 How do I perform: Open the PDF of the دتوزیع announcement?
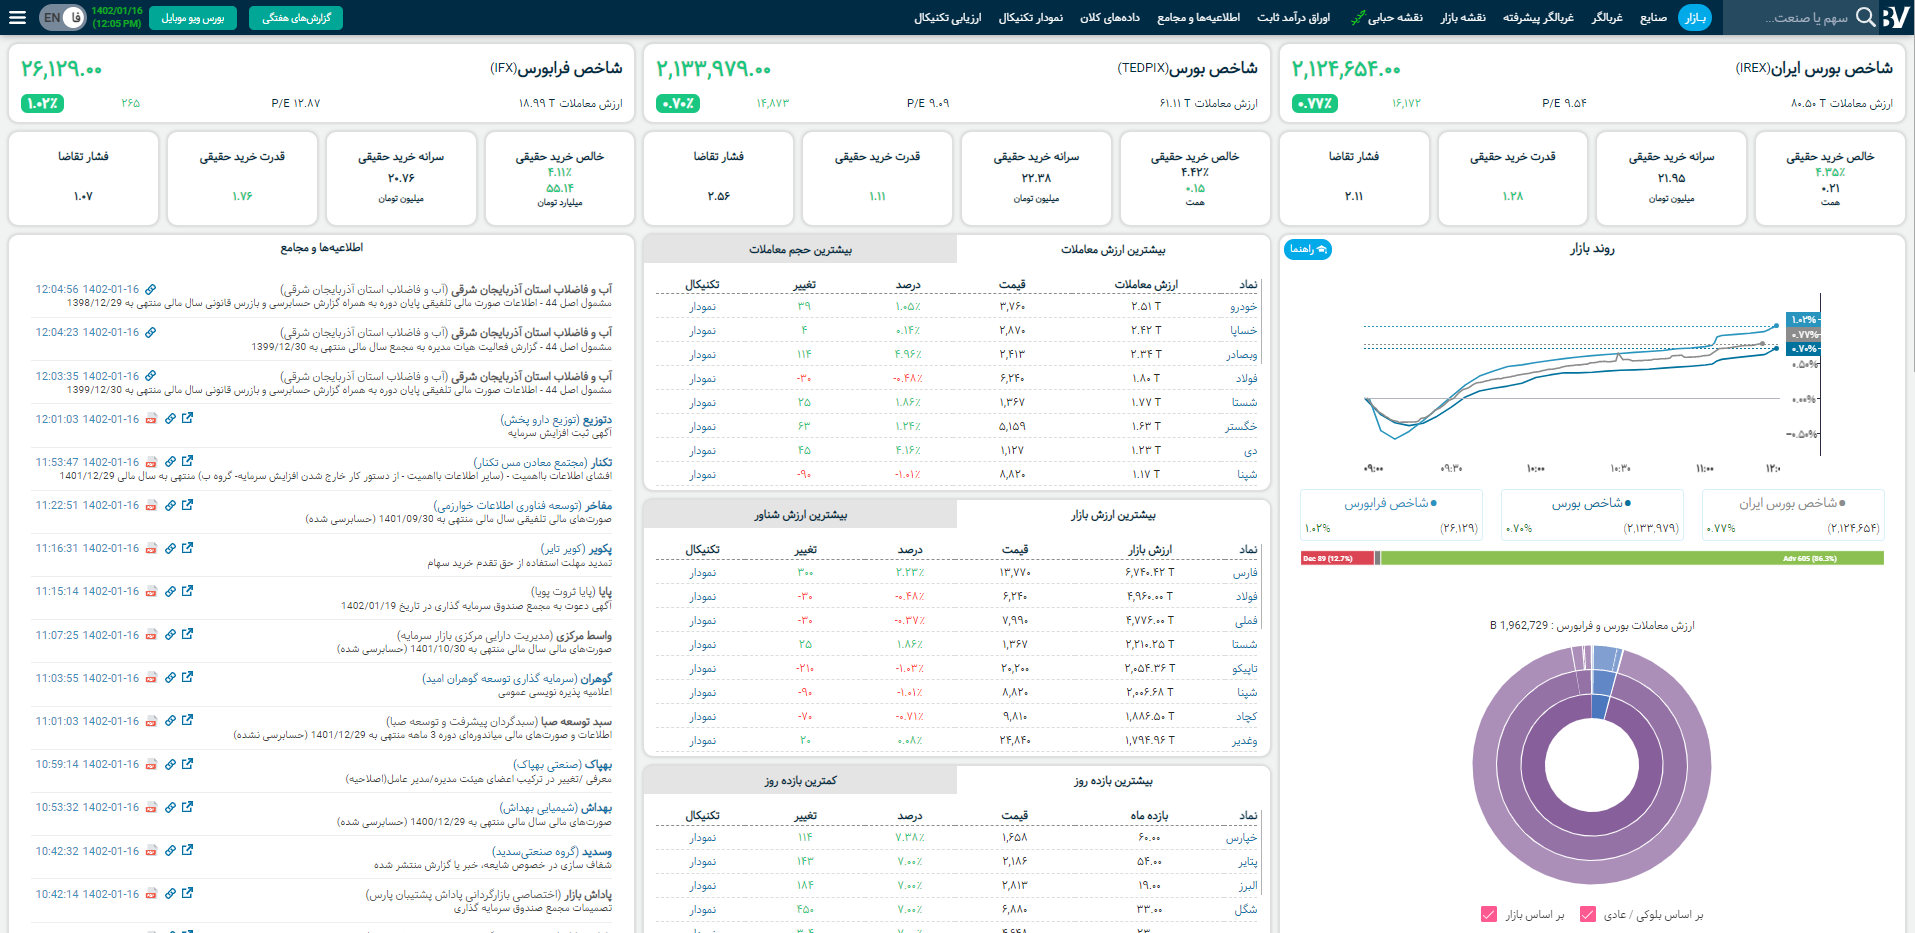(151, 419)
